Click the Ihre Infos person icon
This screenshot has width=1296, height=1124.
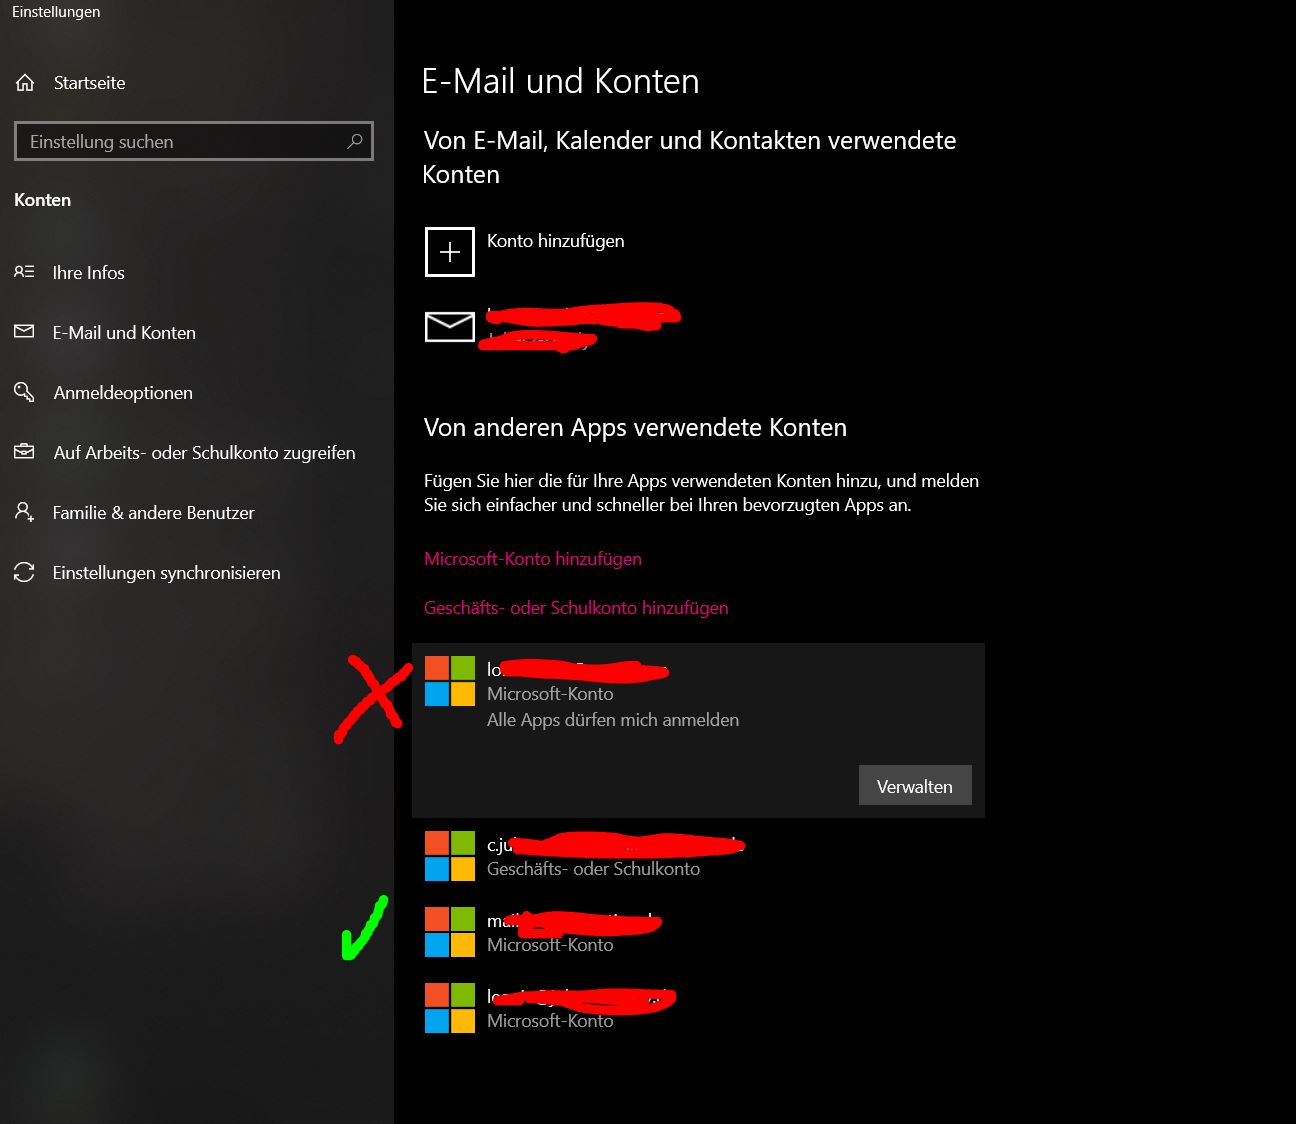click(x=24, y=272)
